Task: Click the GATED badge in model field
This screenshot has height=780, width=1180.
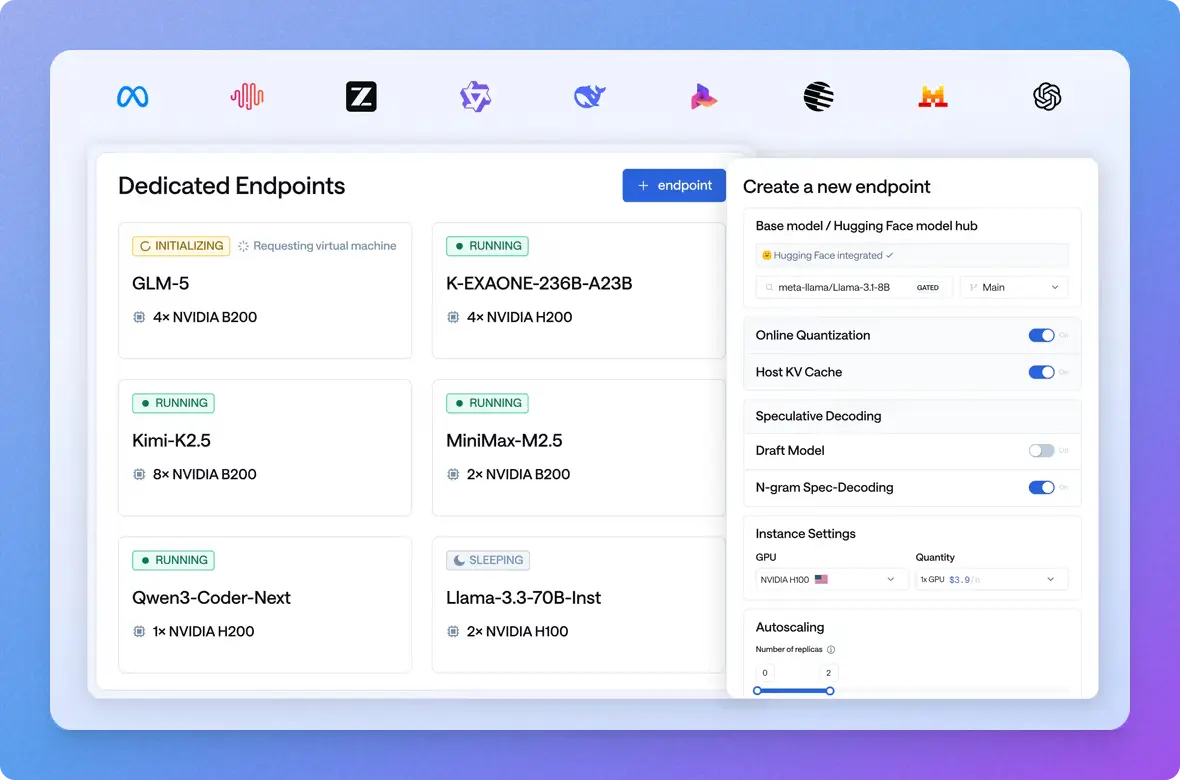Action: 928,288
